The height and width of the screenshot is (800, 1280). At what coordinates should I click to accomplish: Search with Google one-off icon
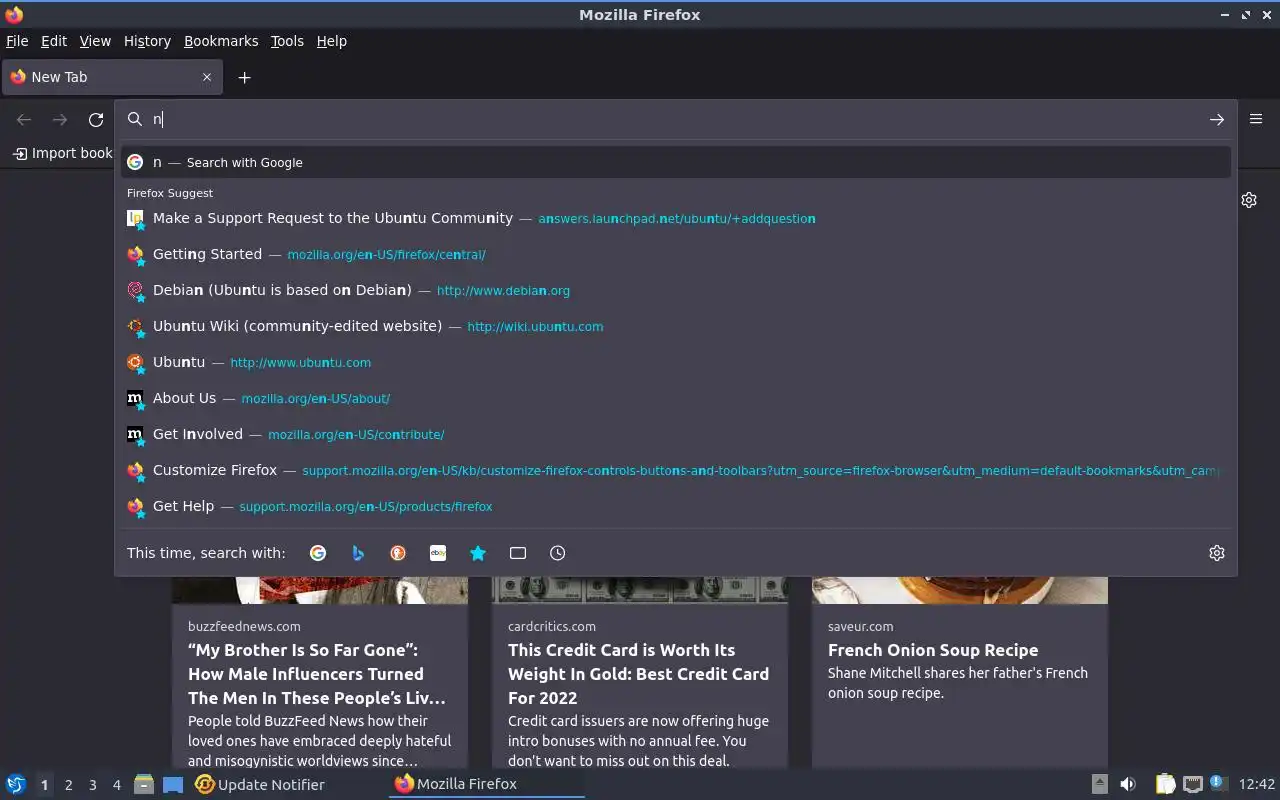click(x=318, y=553)
